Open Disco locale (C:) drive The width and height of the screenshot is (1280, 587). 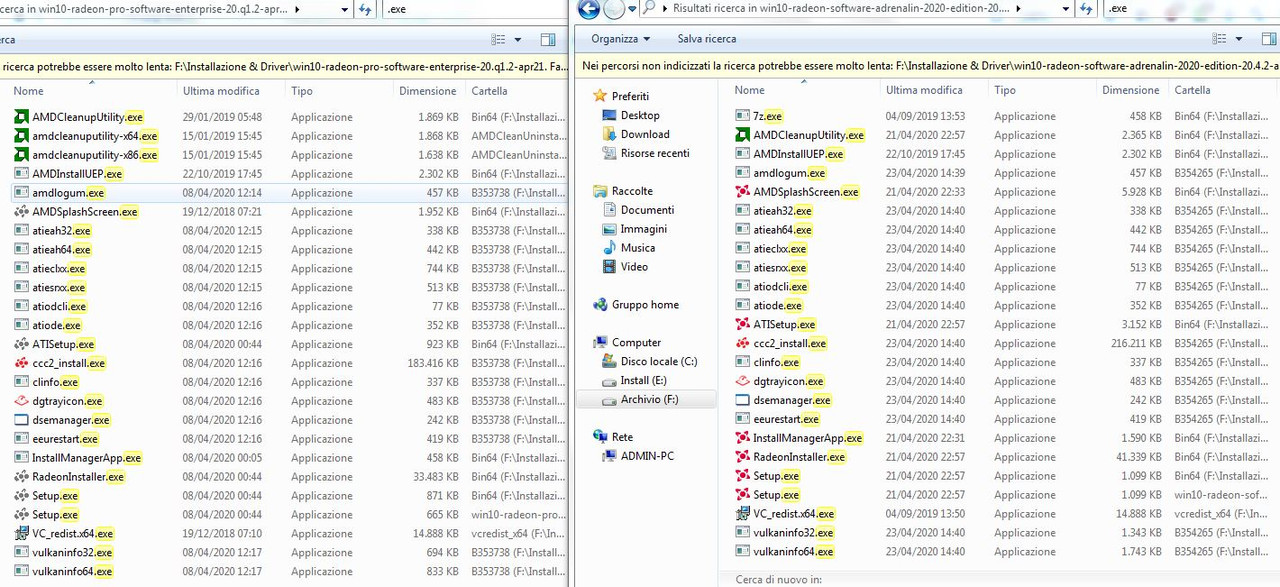[650, 362]
